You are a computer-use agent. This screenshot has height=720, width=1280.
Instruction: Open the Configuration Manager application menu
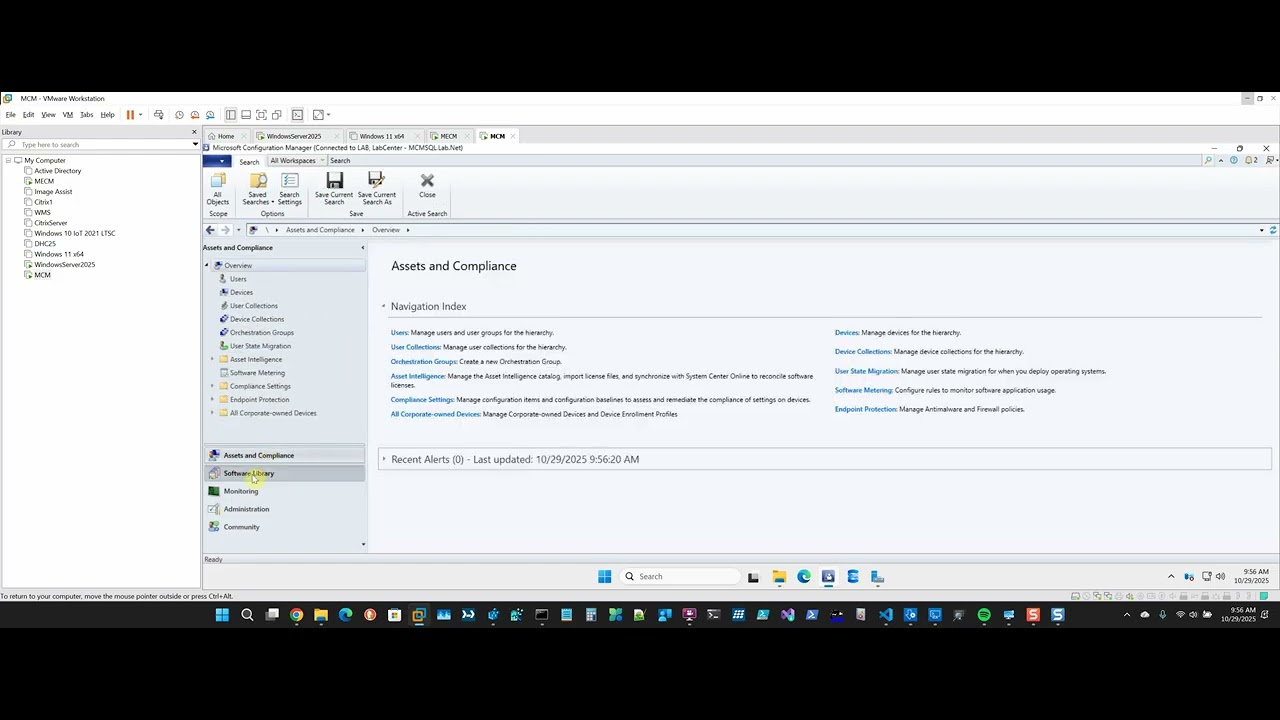pyautogui.click(x=217, y=161)
